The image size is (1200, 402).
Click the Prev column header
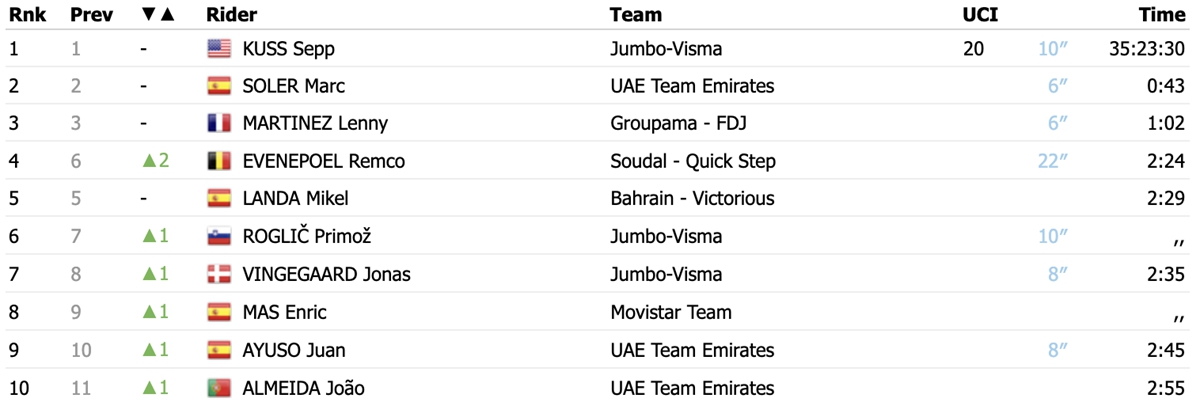(91, 14)
